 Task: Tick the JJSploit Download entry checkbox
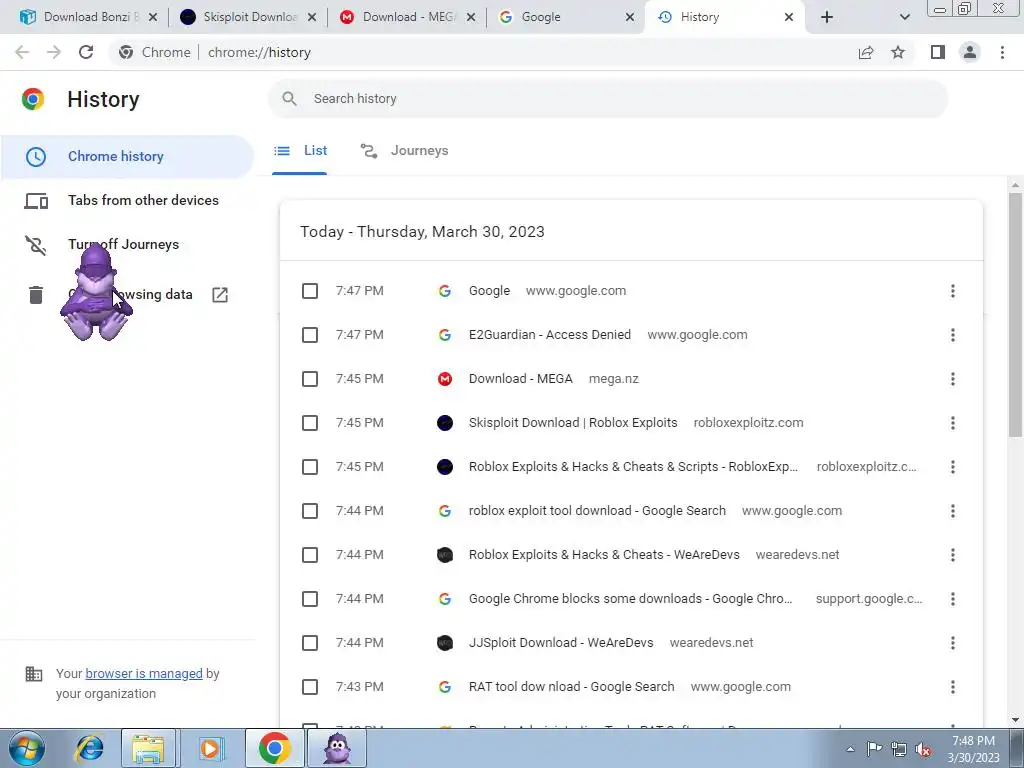[310, 643]
